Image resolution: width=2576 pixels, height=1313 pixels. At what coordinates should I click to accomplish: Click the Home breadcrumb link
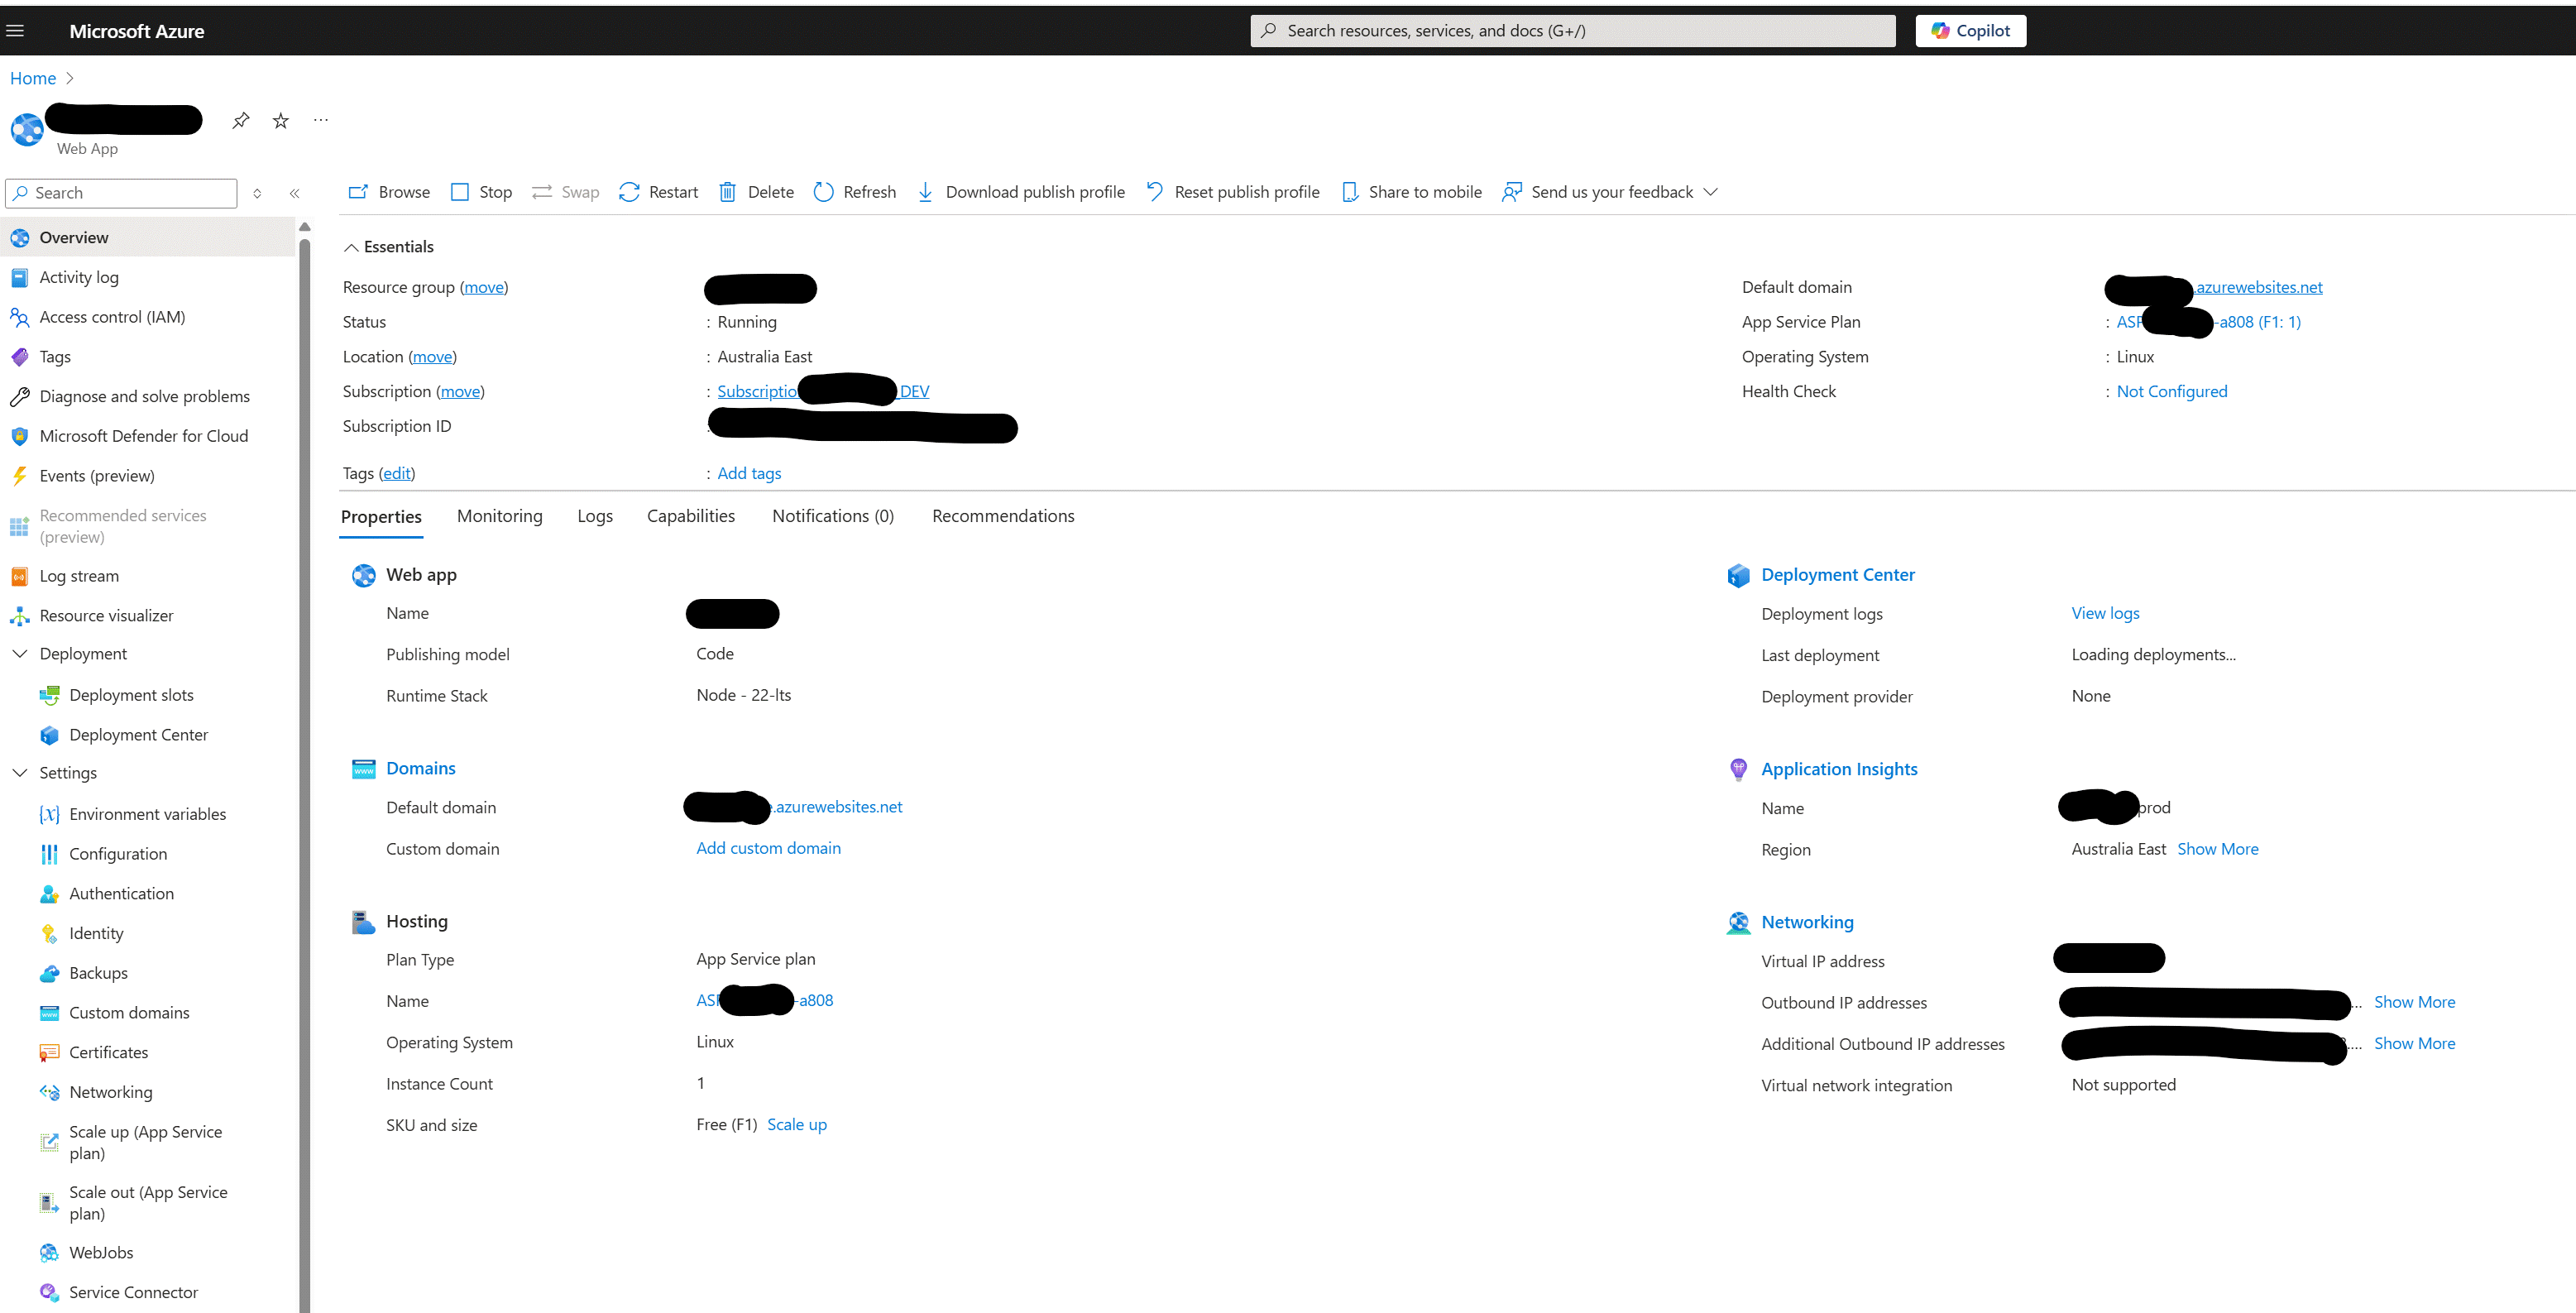[x=33, y=78]
